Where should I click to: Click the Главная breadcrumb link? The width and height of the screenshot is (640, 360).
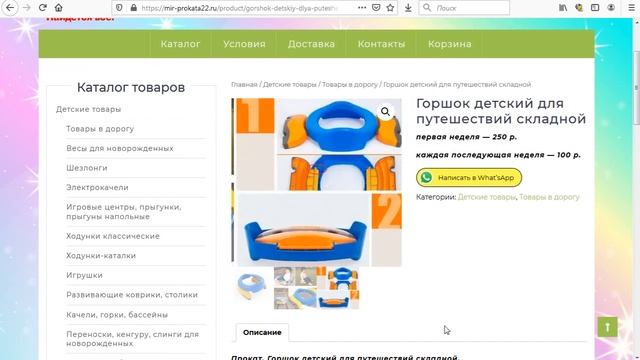pyautogui.click(x=244, y=84)
